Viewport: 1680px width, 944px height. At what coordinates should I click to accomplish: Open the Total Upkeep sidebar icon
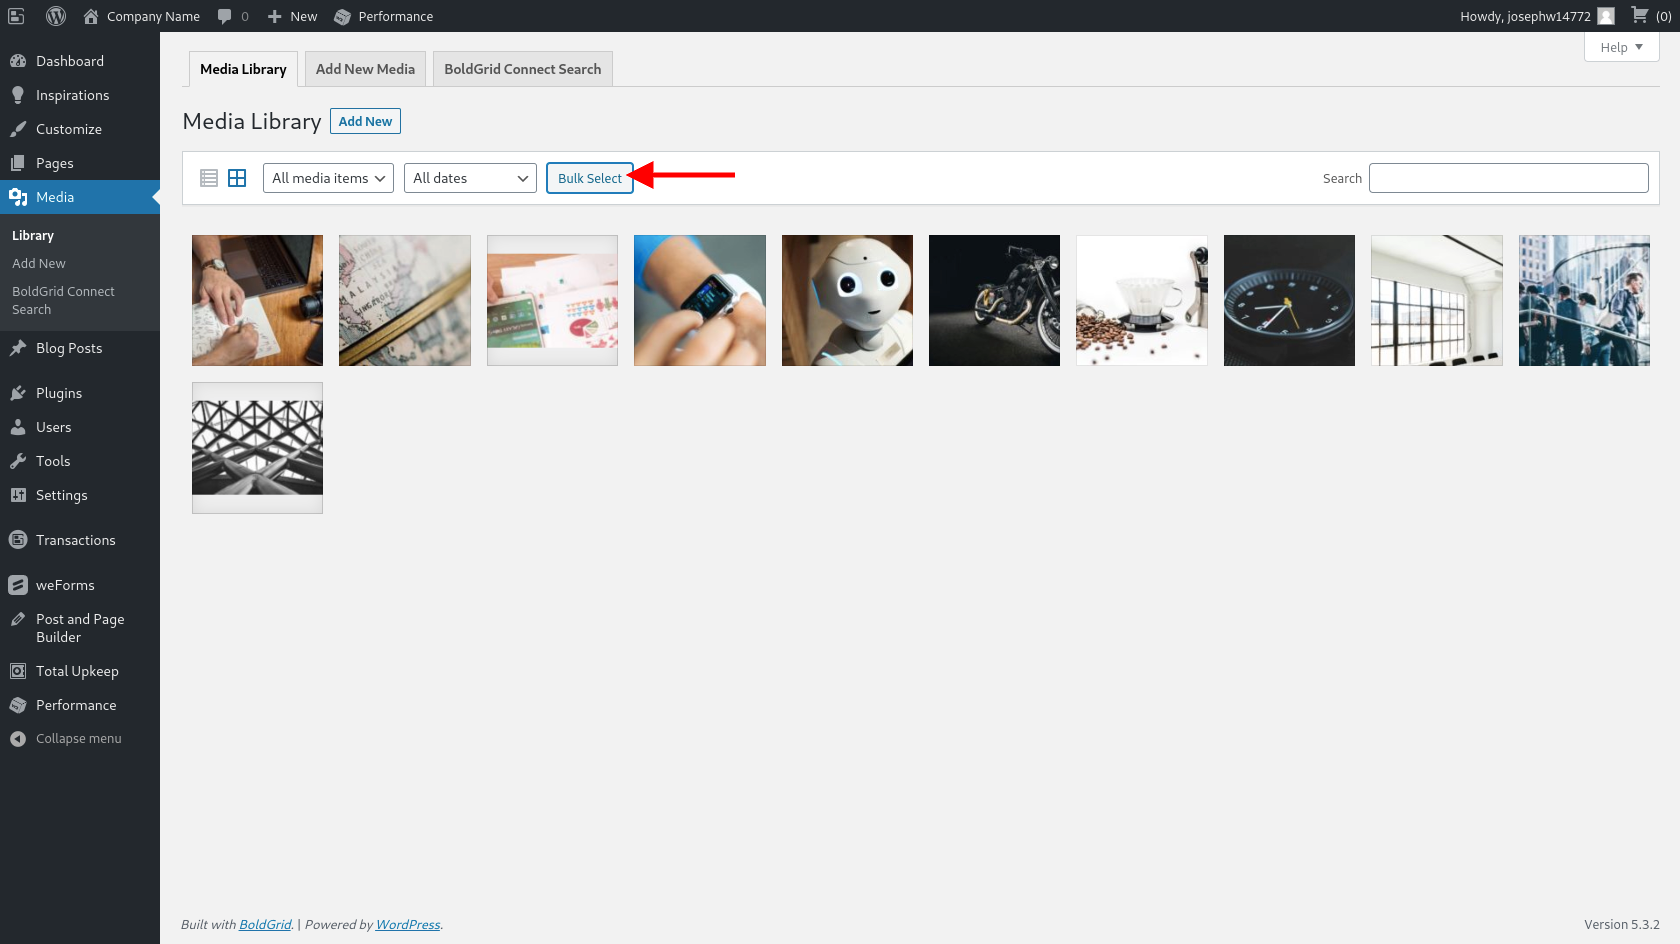18,670
